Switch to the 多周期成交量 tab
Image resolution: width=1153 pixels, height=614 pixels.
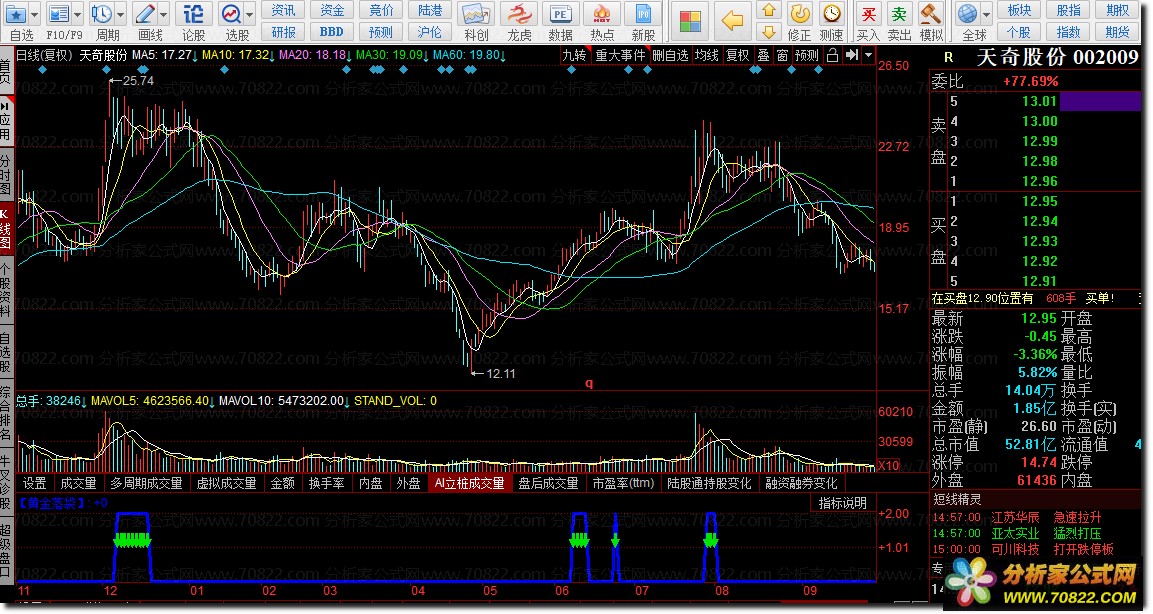click(x=146, y=483)
